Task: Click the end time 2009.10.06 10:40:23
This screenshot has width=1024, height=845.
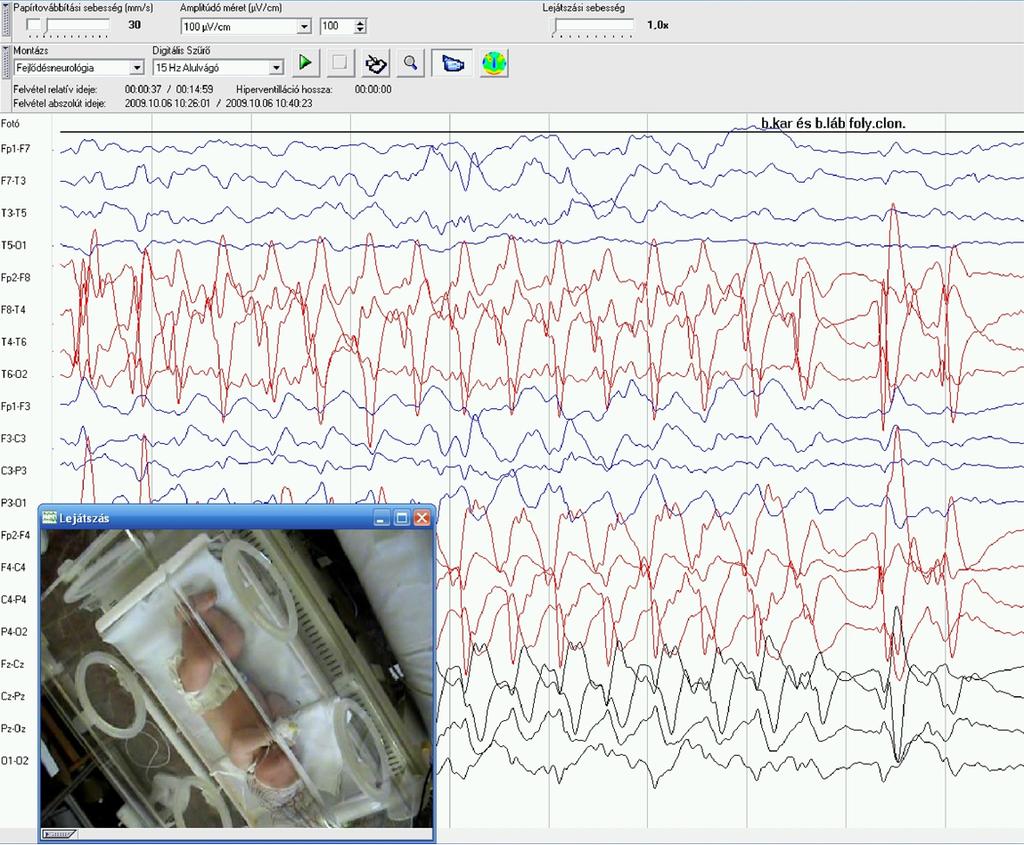Action: click(268, 103)
